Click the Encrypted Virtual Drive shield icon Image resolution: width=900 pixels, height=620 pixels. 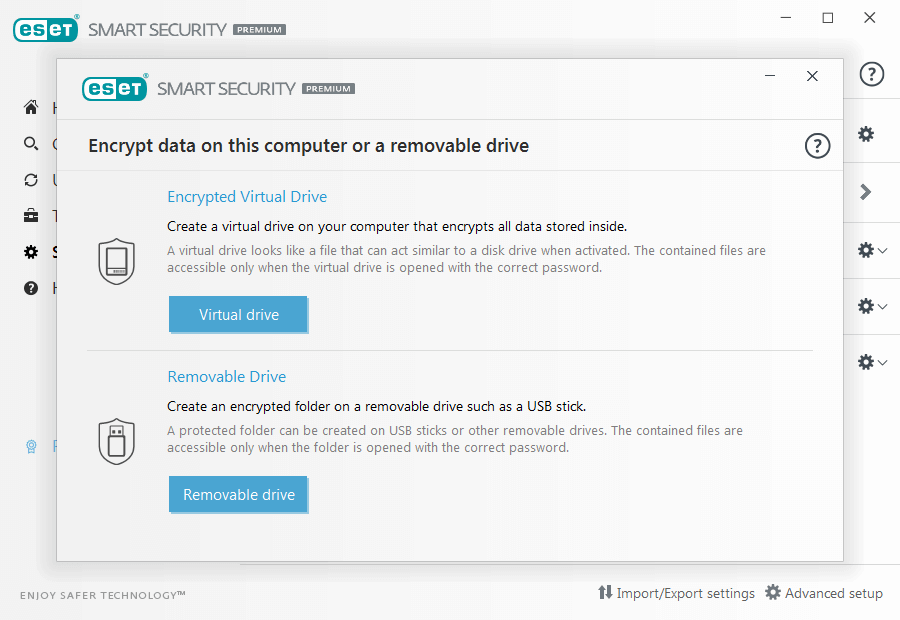click(x=116, y=260)
